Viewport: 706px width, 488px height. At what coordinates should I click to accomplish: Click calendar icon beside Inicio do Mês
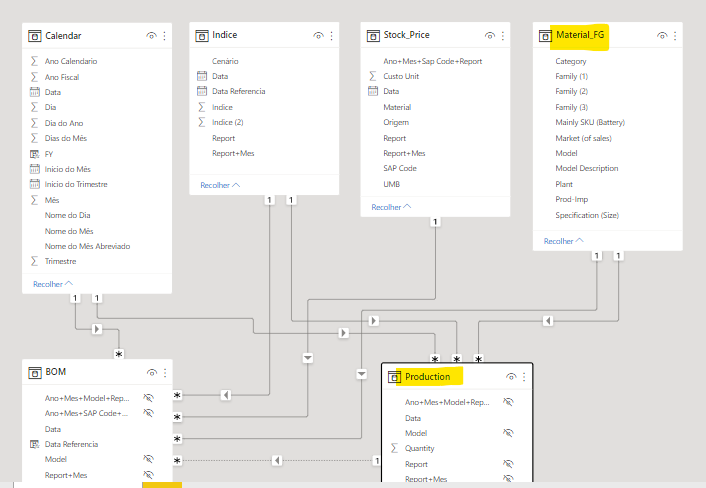35,169
